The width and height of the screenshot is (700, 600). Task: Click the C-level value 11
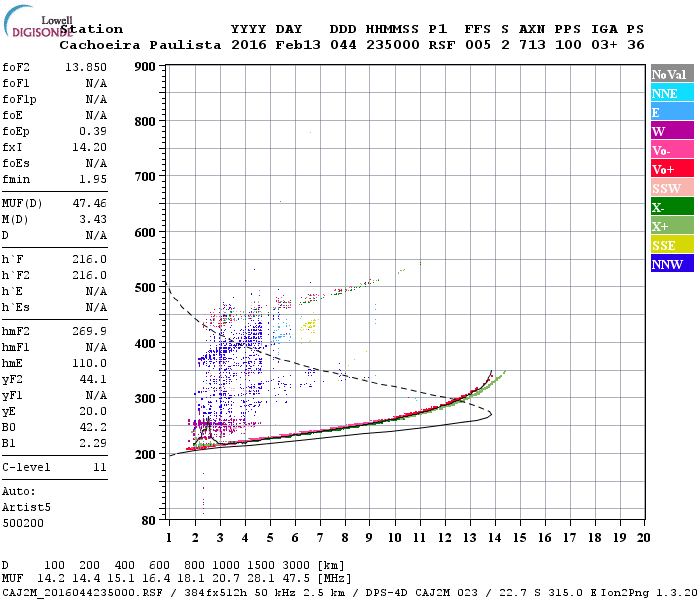click(x=100, y=467)
